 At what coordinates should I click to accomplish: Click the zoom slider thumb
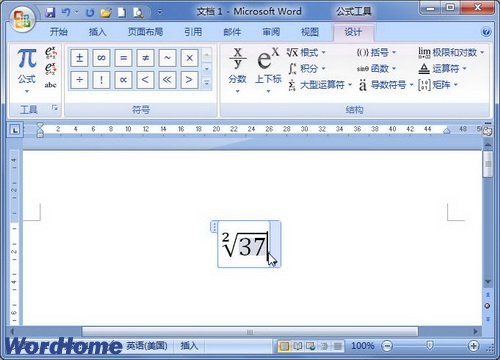coord(430,346)
